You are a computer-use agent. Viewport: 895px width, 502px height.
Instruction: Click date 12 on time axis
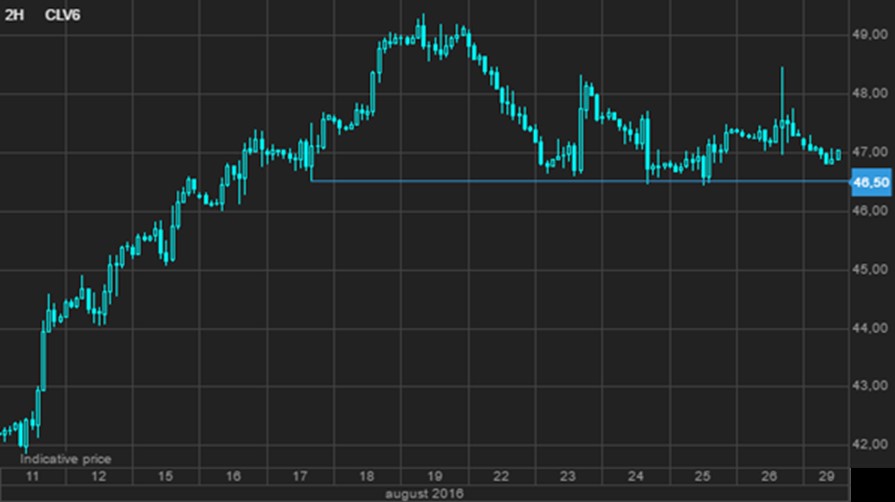pos(99,476)
